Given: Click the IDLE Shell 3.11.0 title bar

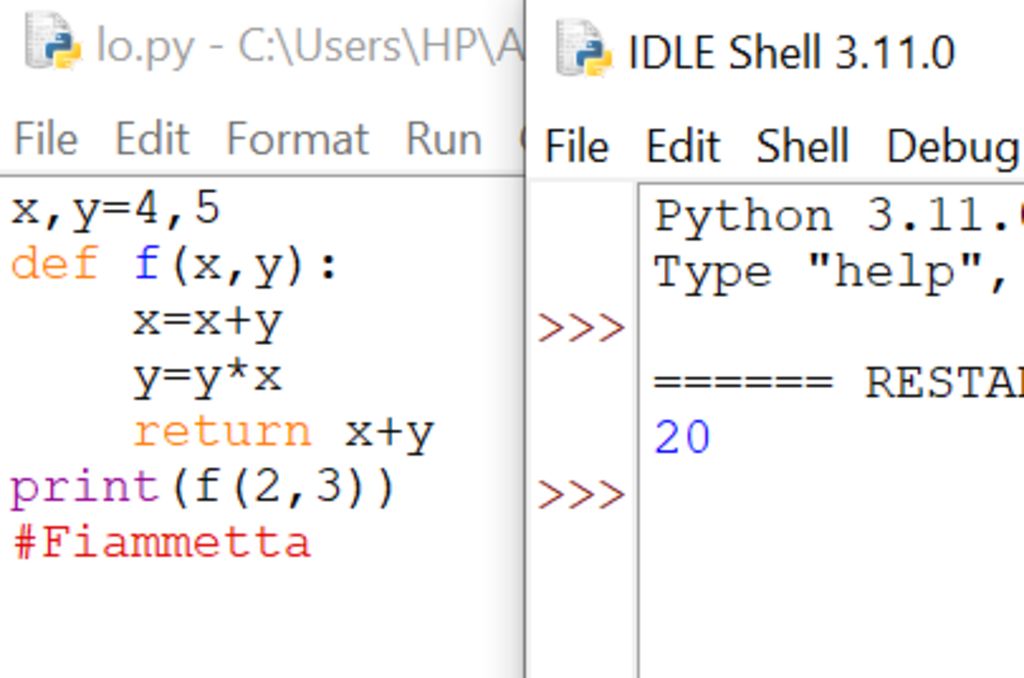Looking at the screenshot, I should click(x=790, y=51).
